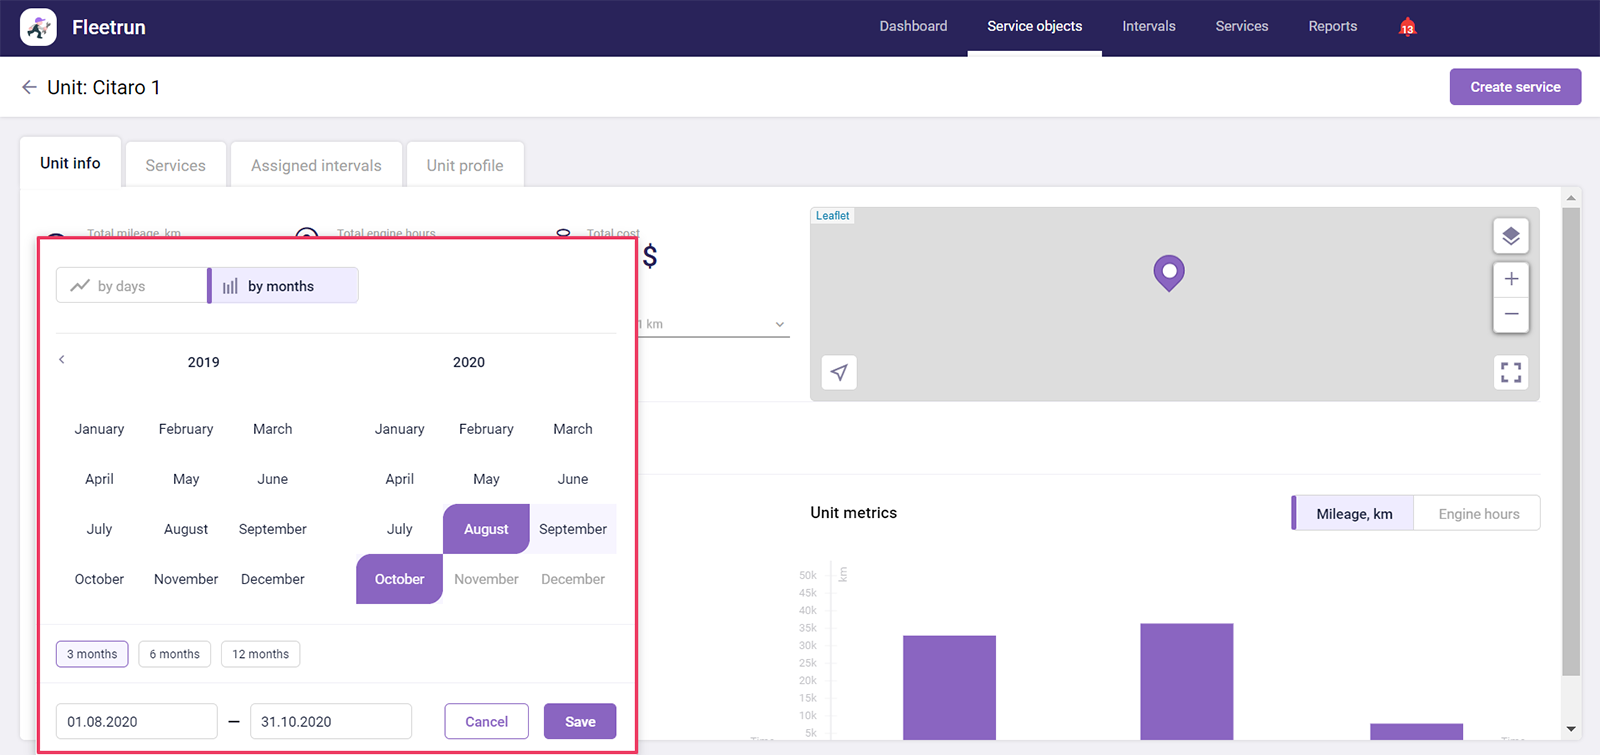
Task: Zoom out on the map
Action: [1510, 314]
